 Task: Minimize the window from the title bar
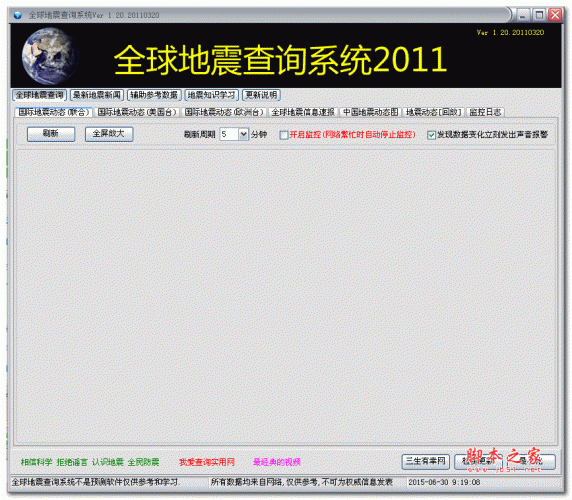(x=522, y=15)
